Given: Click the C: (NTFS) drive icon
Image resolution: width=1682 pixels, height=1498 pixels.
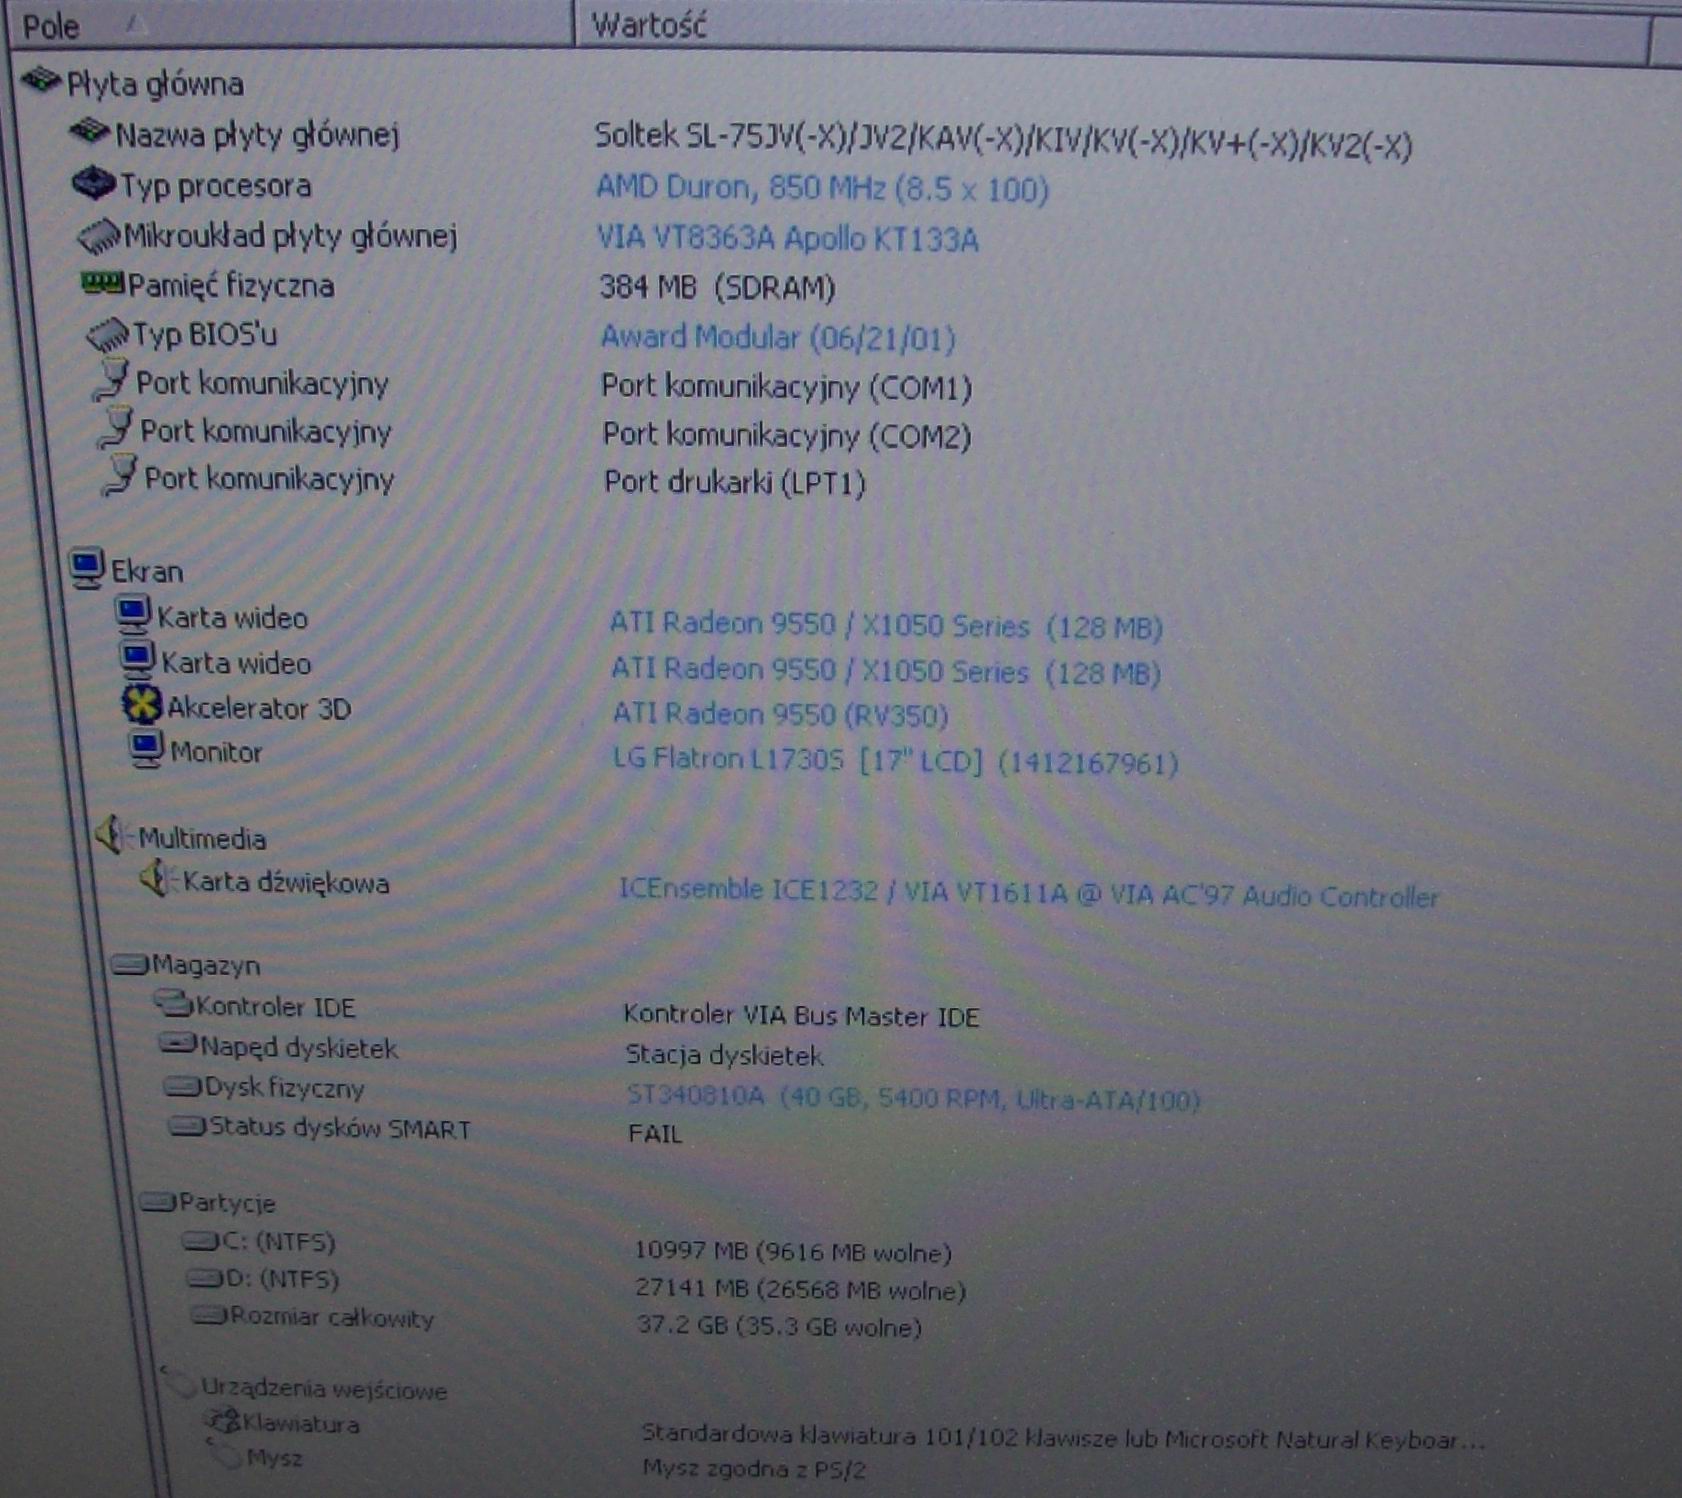Looking at the screenshot, I should point(201,1241).
